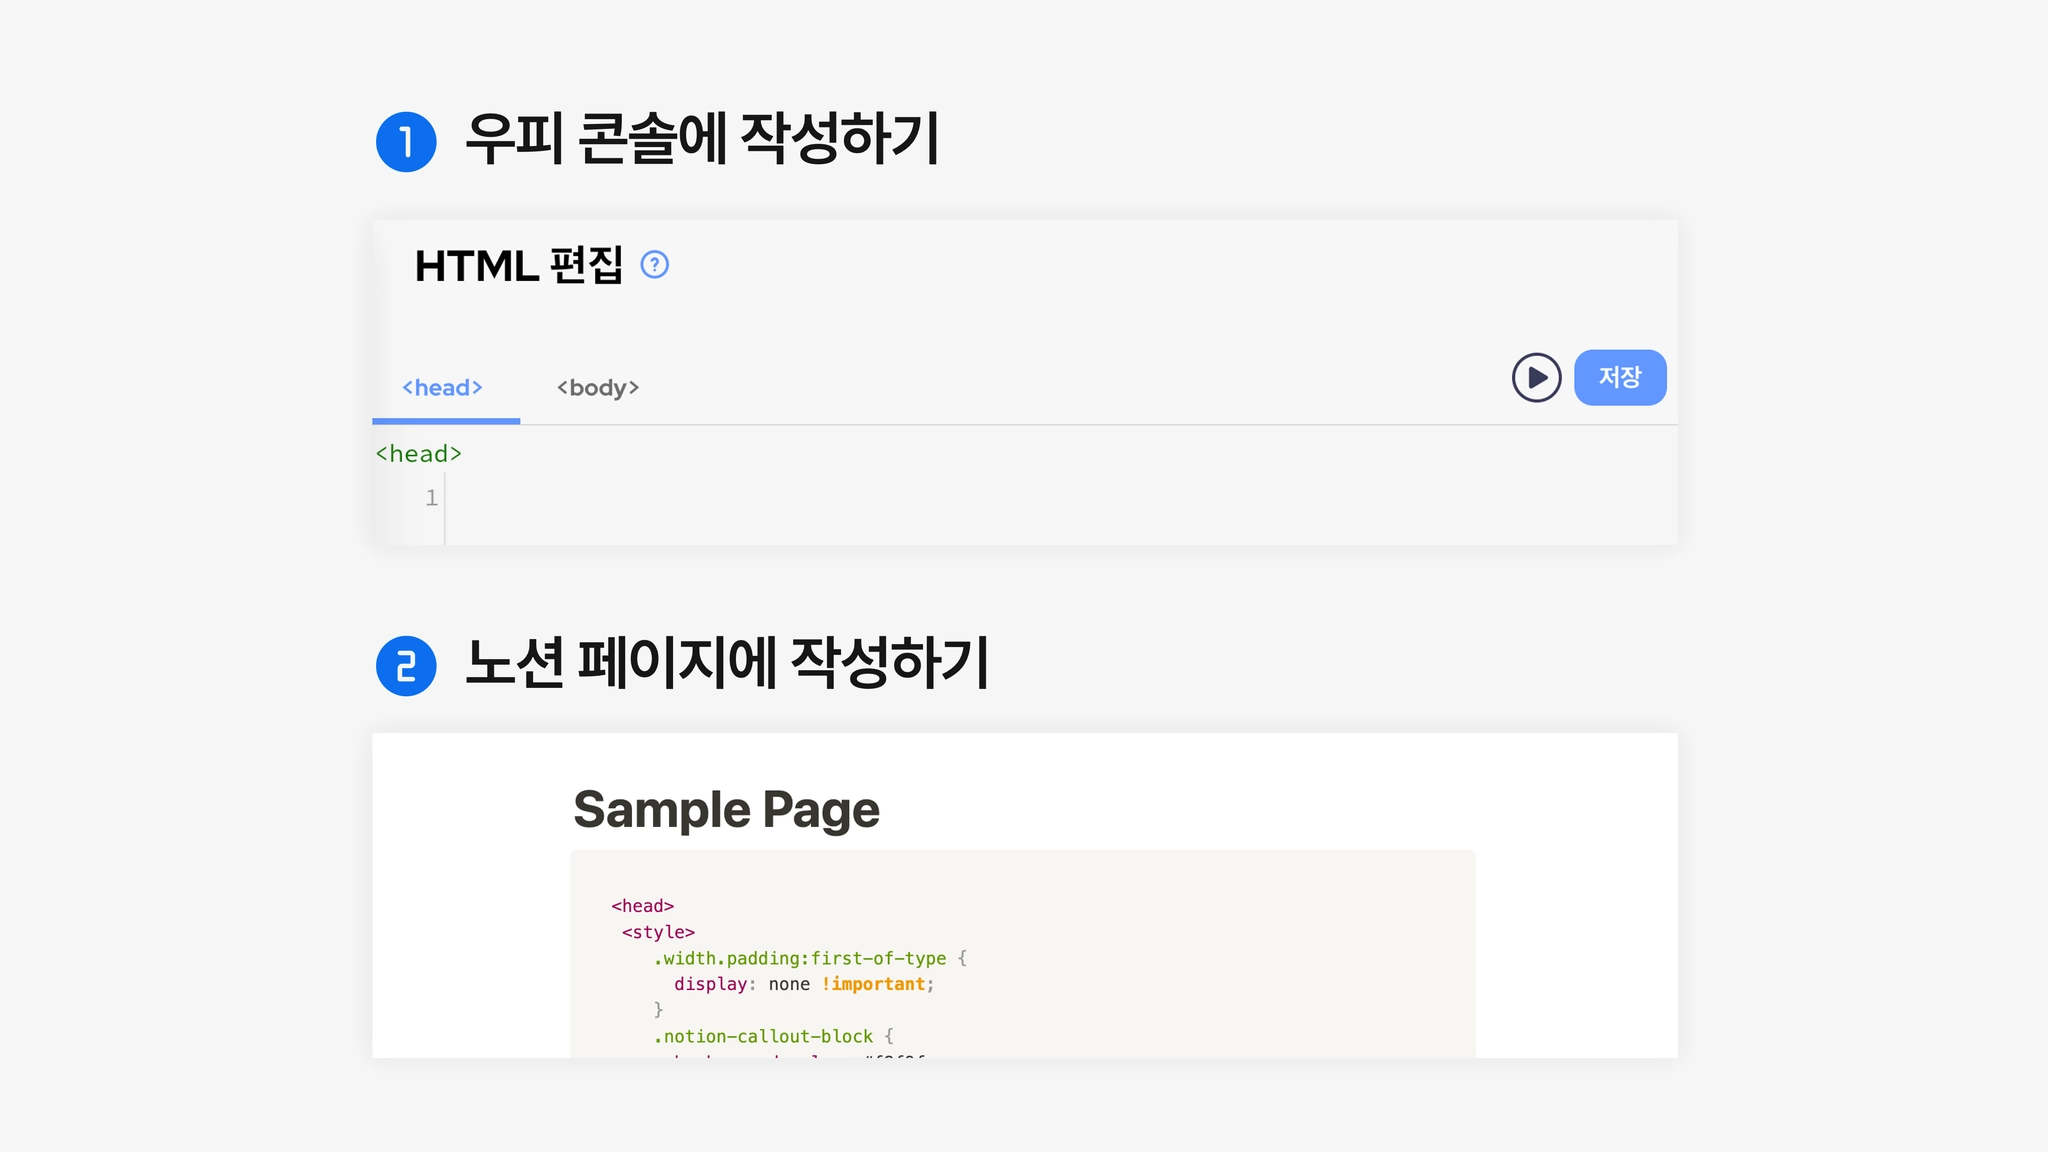Image resolution: width=2048 pixels, height=1152 pixels.
Task: Click the Sample Page title
Action: tap(726, 809)
